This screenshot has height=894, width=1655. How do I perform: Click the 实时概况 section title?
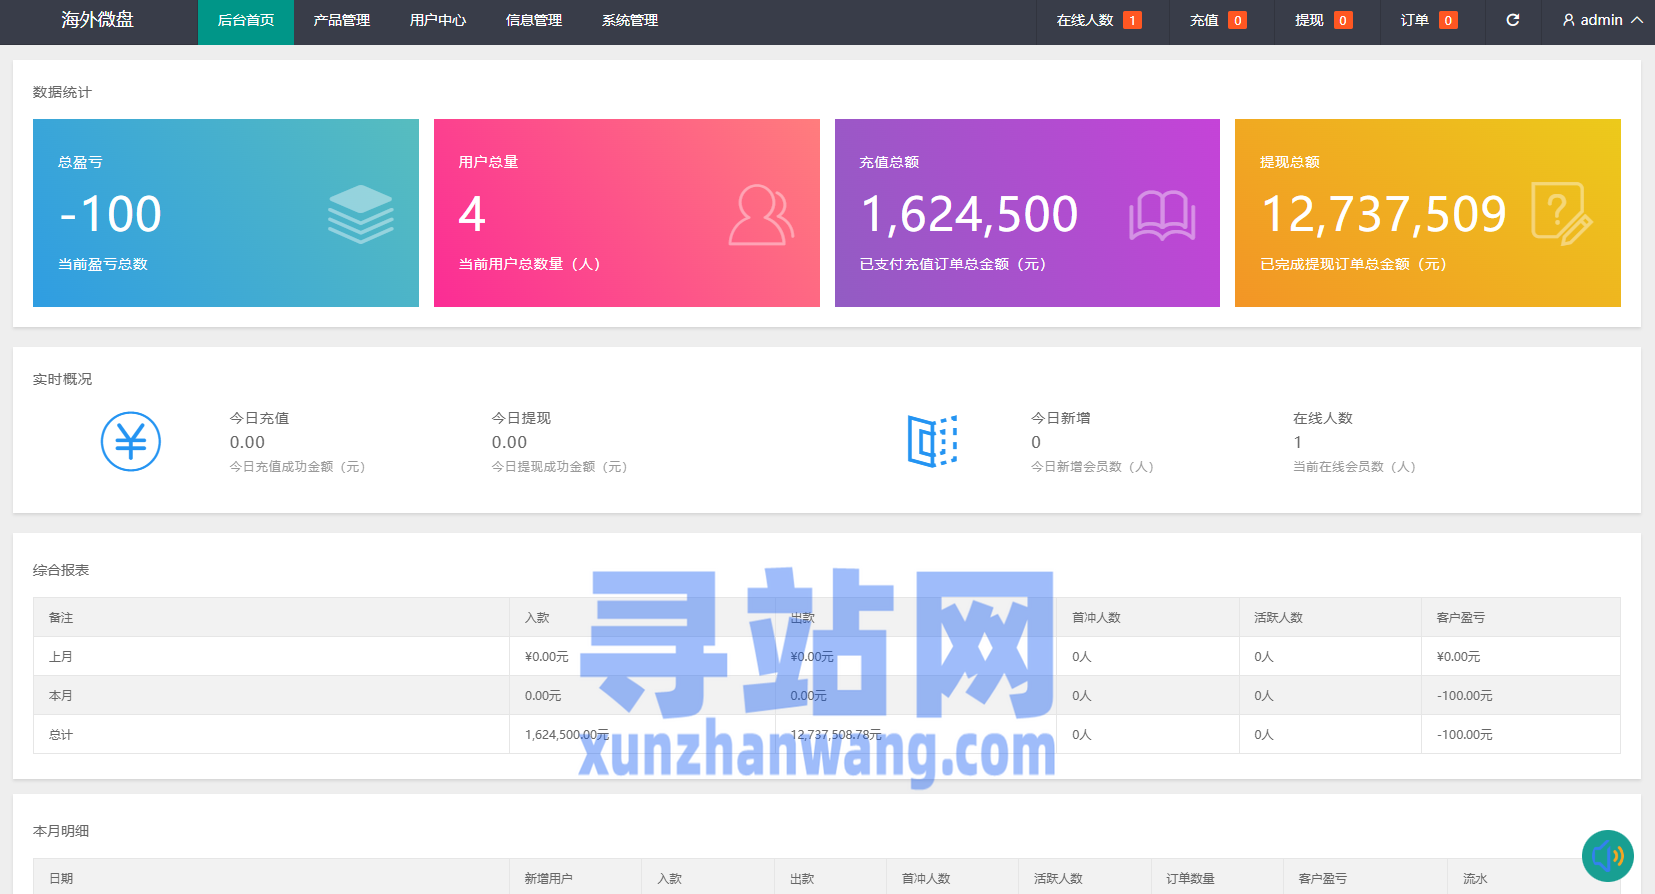point(62,379)
